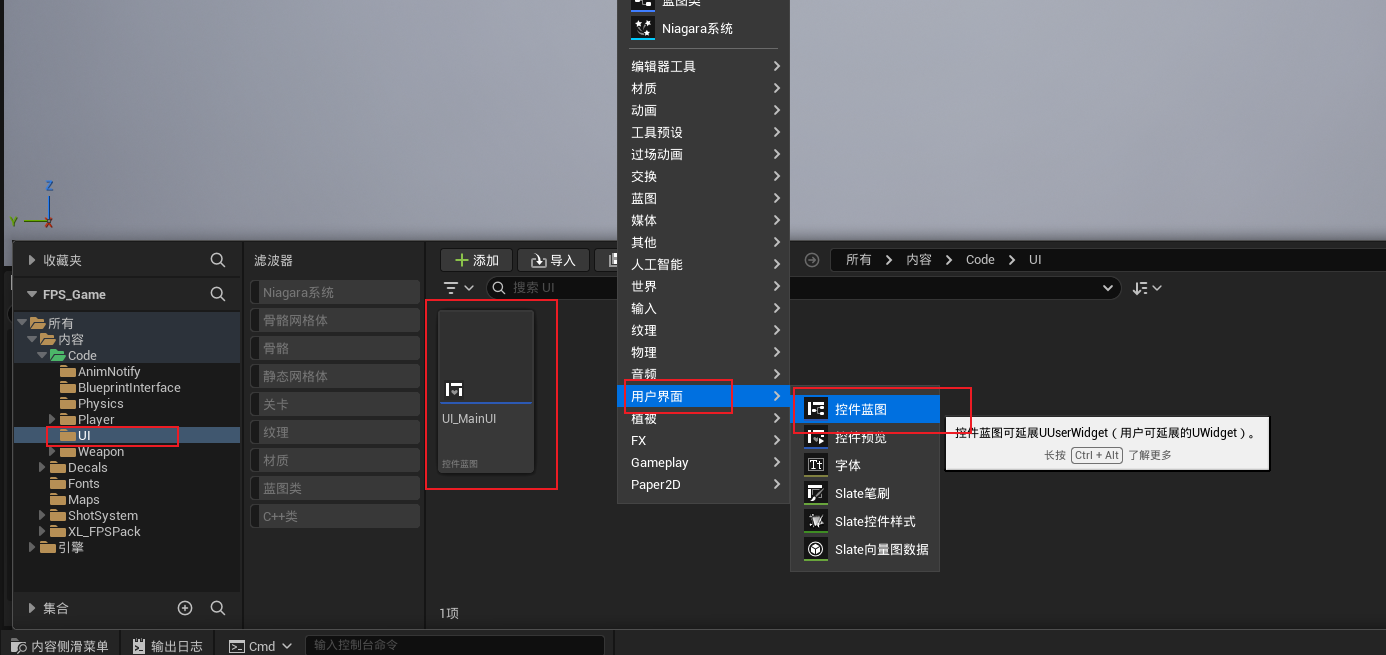This screenshot has height=655, width=1386.
Task: Open the Paper2D submenu
Action: 704,484
